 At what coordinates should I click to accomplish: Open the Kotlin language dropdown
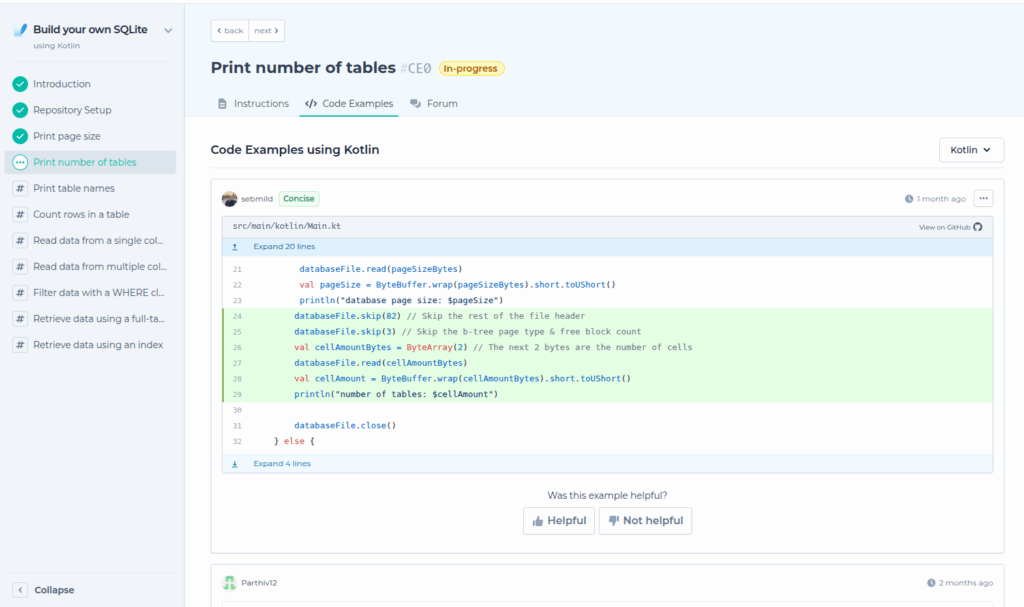(x=971, y=150)
